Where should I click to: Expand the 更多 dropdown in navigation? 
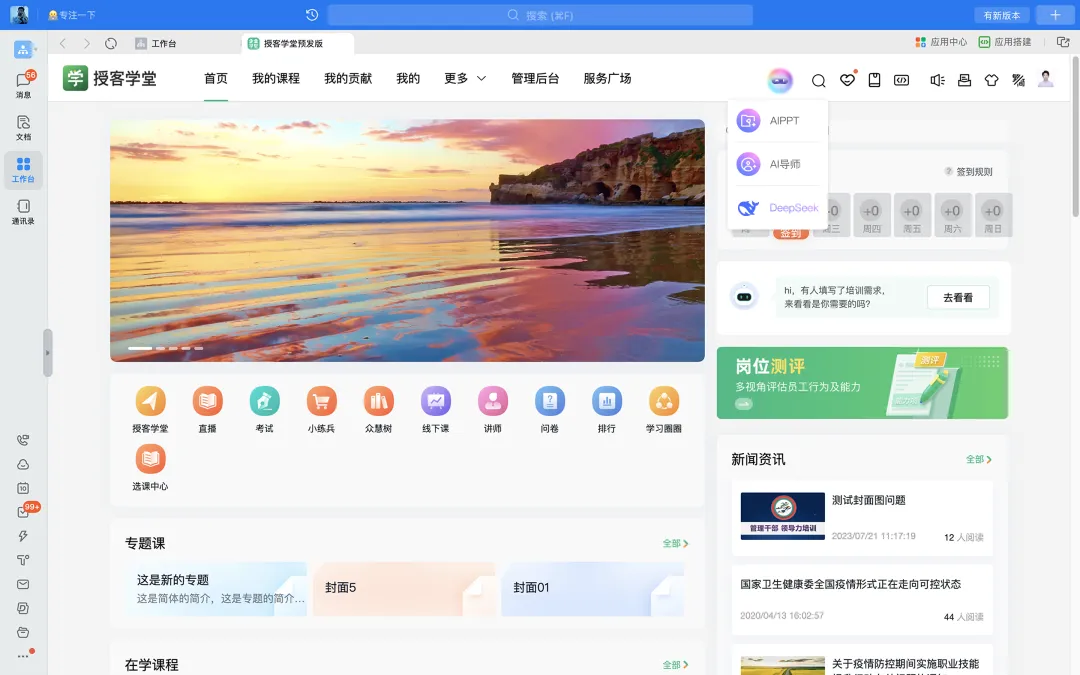(x=465, y=79)
